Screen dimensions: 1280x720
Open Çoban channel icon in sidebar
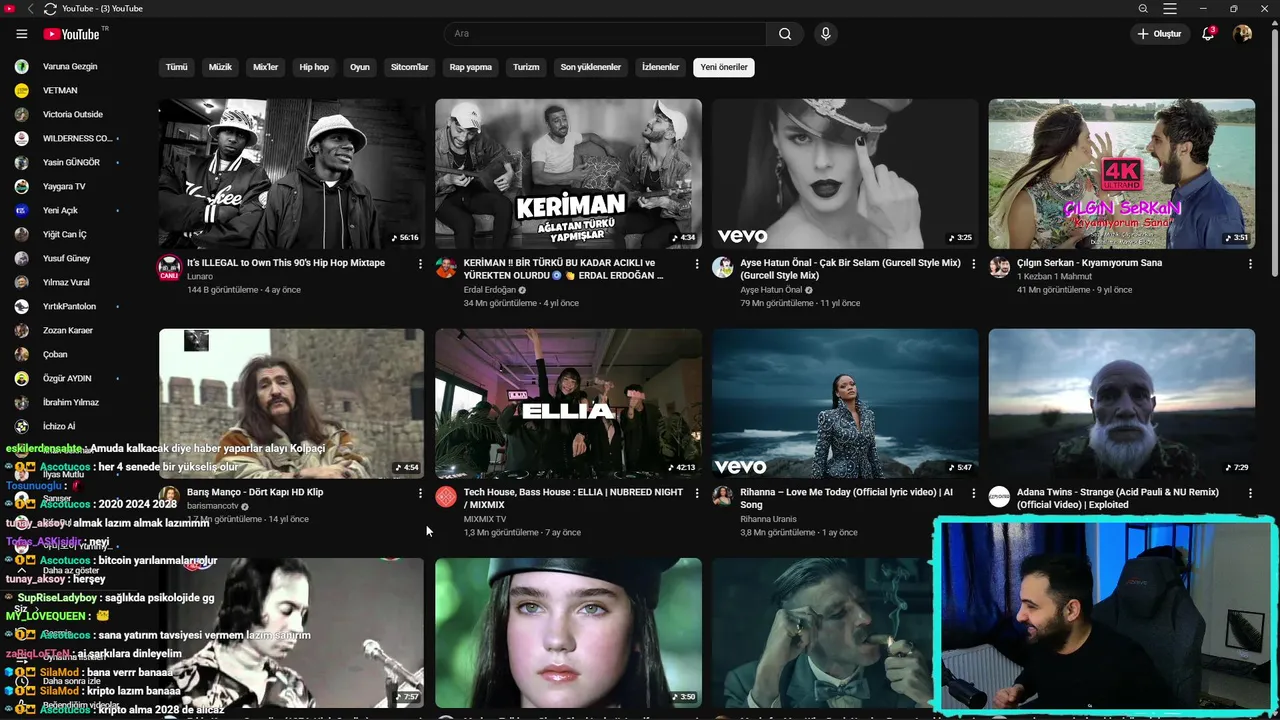pyautogui.click(x=21, y=354)
